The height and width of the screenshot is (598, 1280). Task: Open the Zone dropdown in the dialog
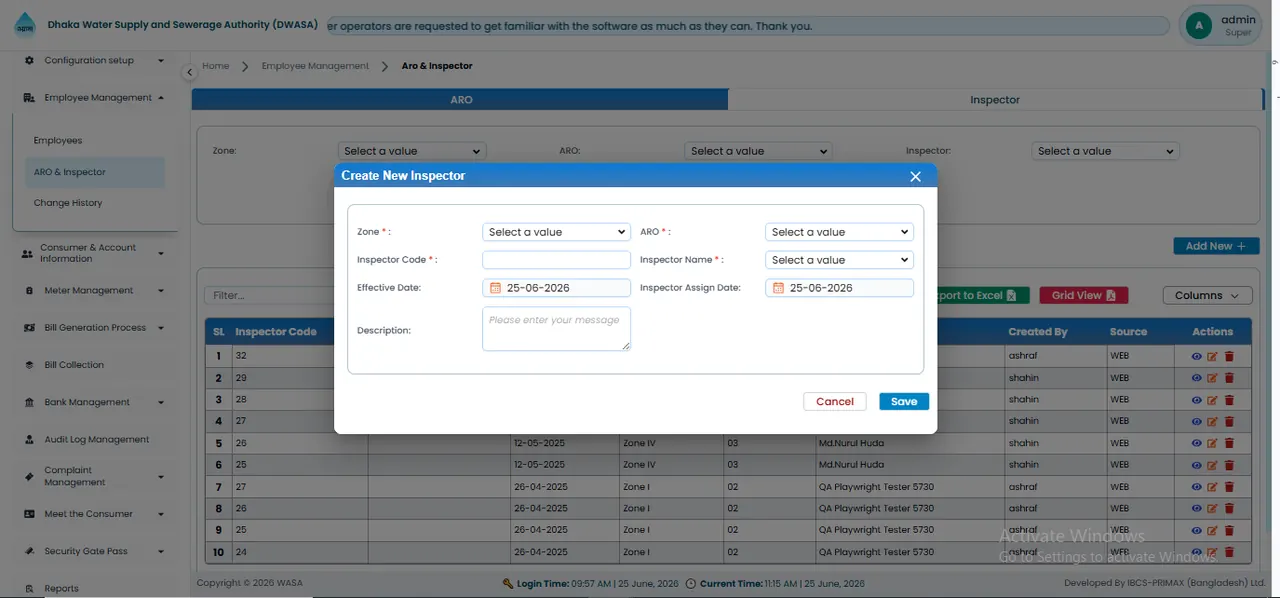(556, 232)
